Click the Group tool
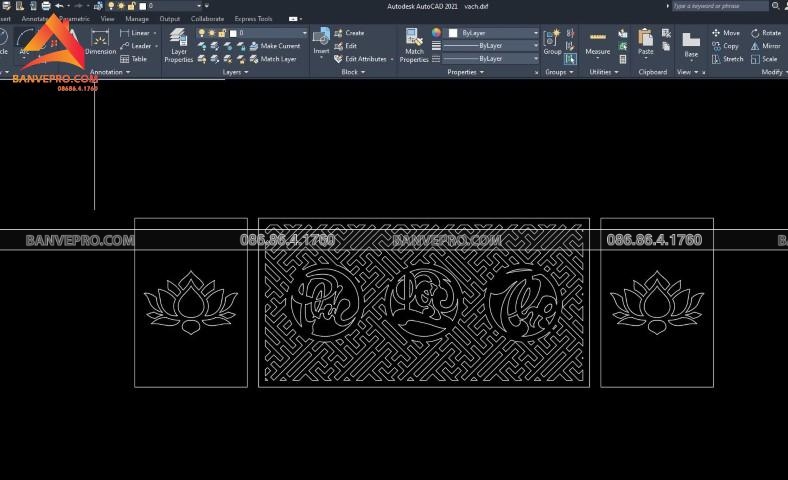 (x=552, y=42)
